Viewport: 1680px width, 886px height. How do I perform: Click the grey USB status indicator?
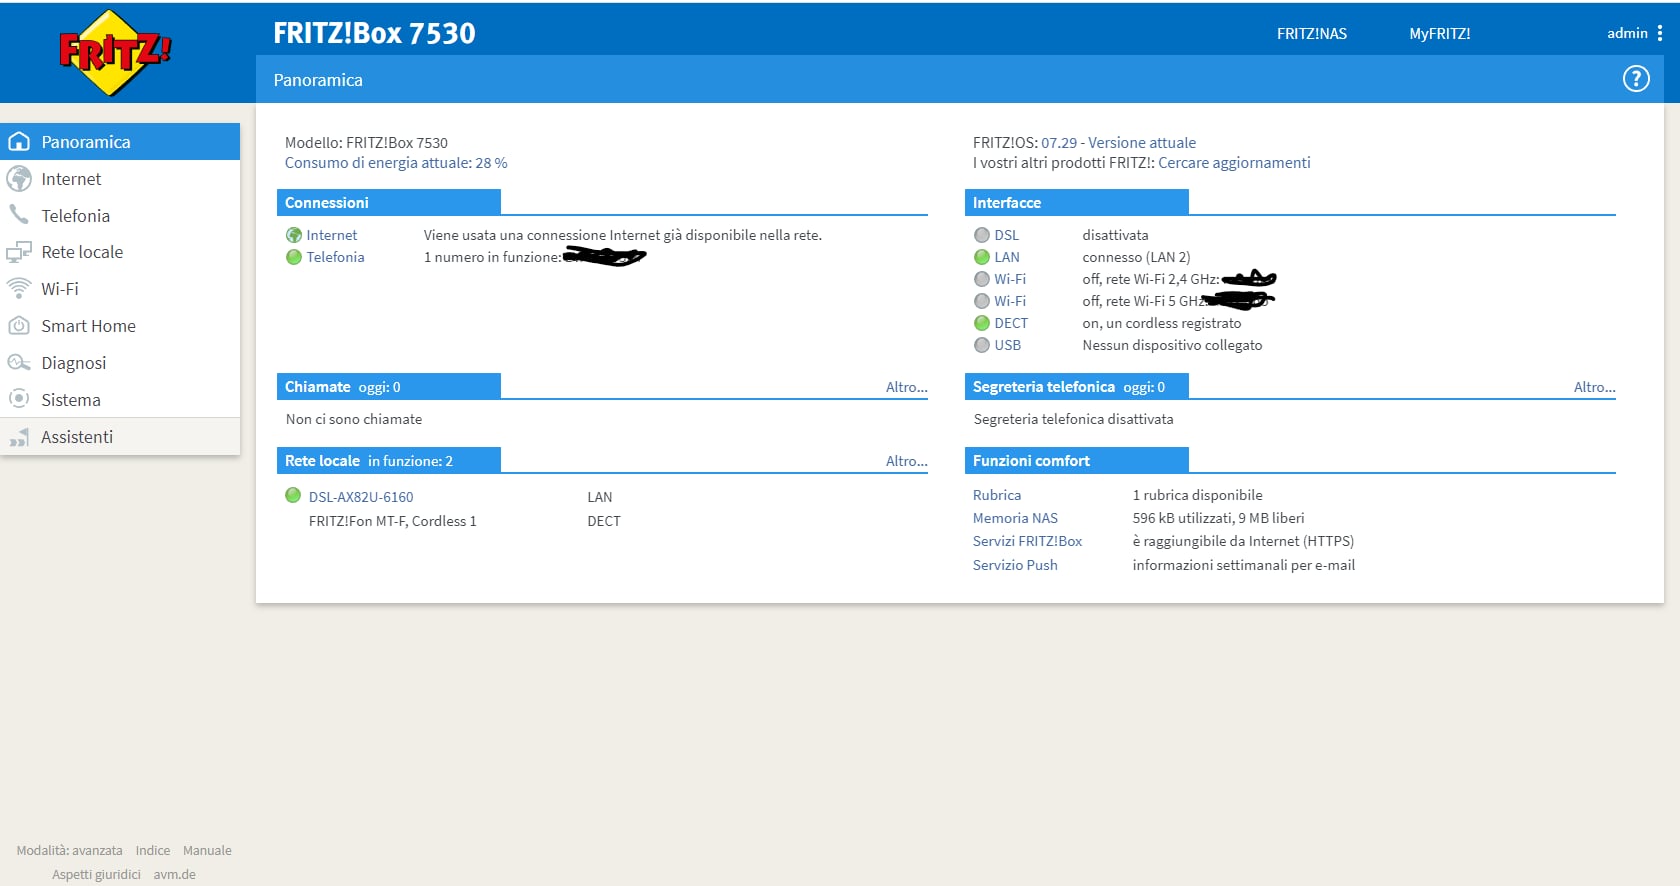(982, 345)
